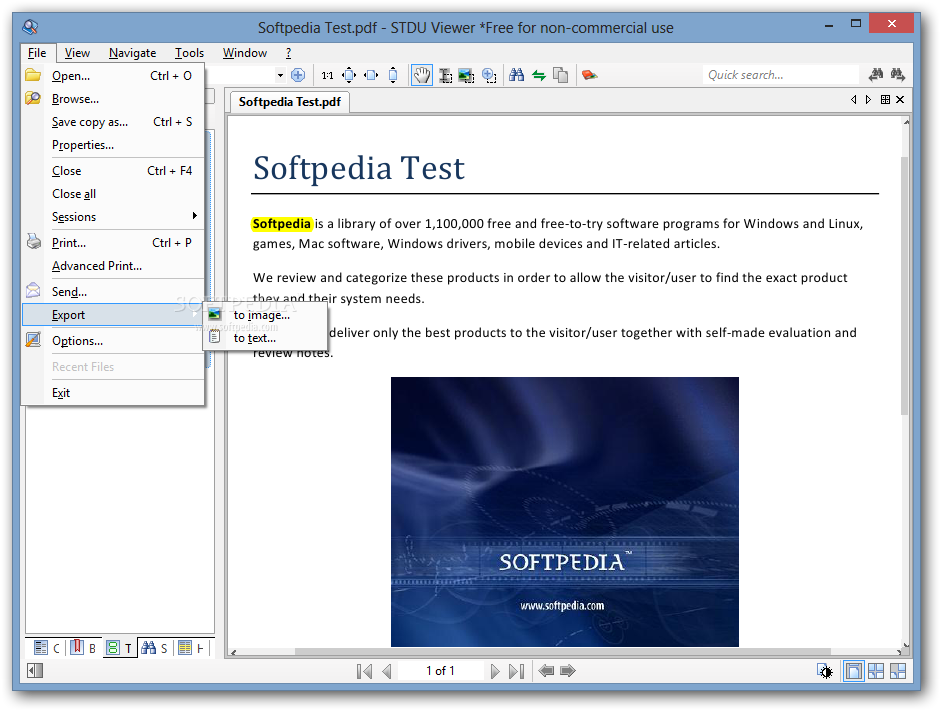Screen dimensions: 941x711
Task: Close the Softpedia Test.pdf document tab
Action: (x=900, y=100)
